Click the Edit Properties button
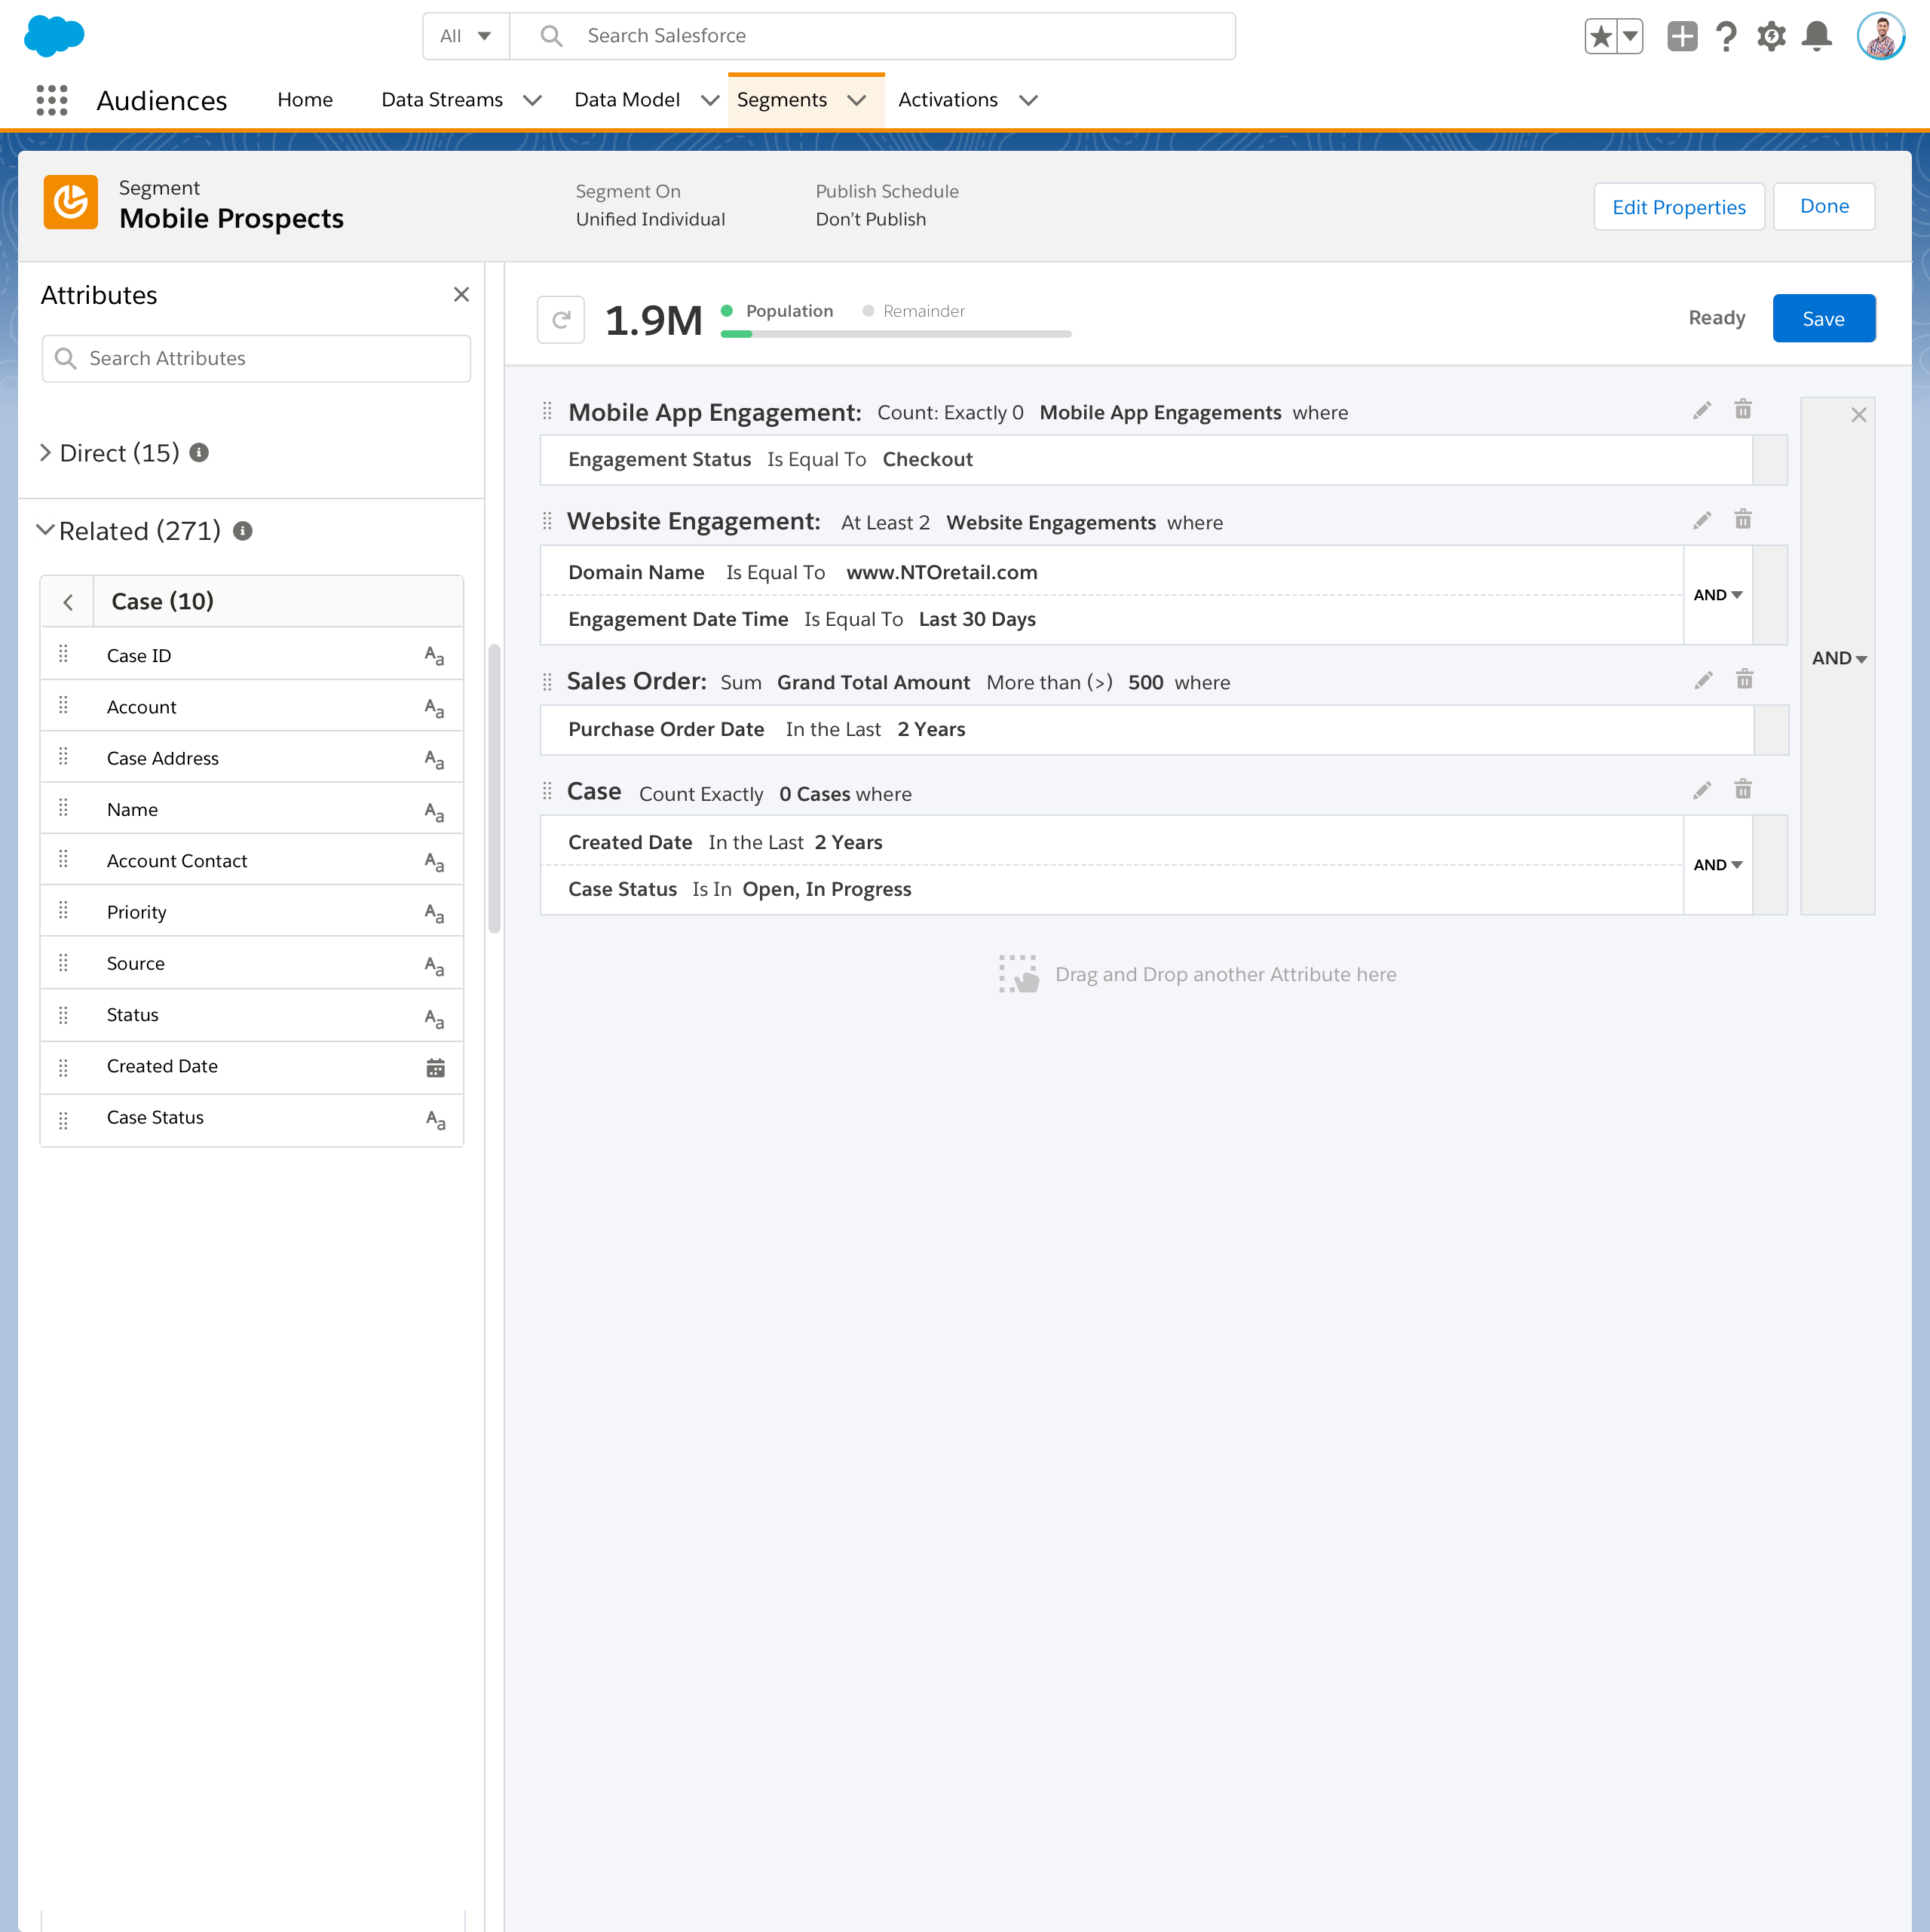Viewport: 1930px width, 1932px height. (x=1678, y=207)
